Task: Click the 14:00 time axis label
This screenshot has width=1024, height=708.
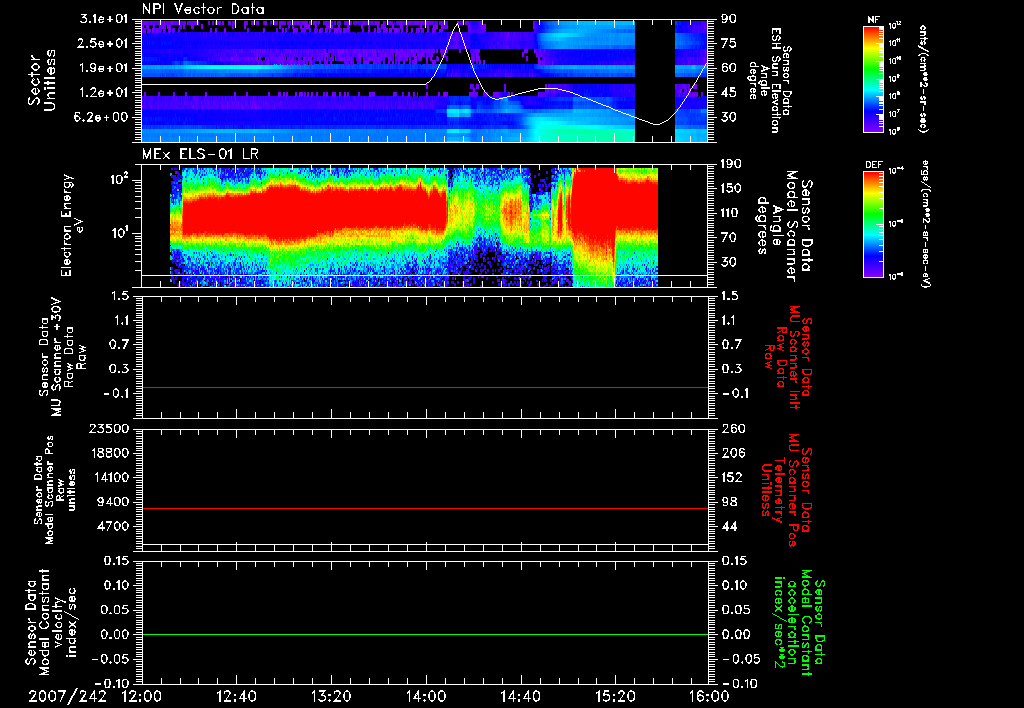Action: pyautogui.click(x=426, y=696)
